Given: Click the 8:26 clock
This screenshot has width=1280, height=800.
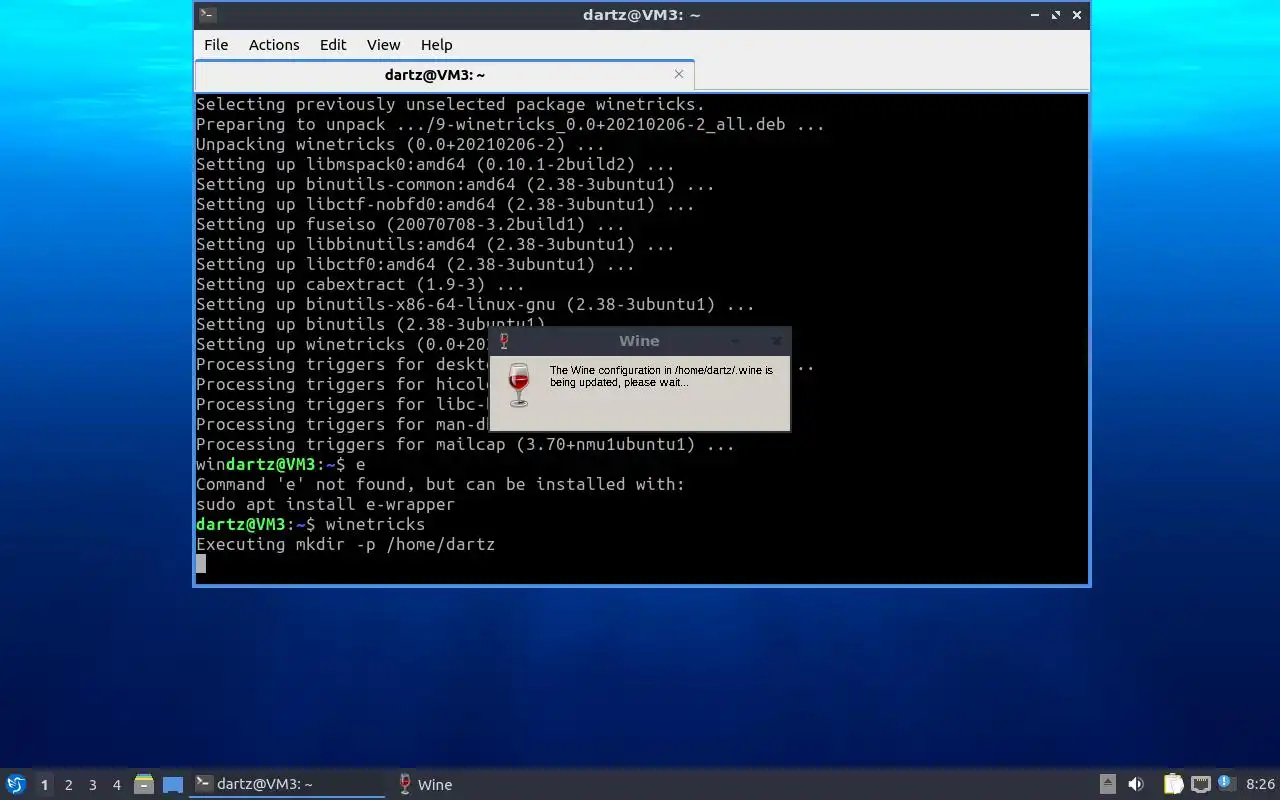Looking at the screenshot, I should [x=1260, y=785].
